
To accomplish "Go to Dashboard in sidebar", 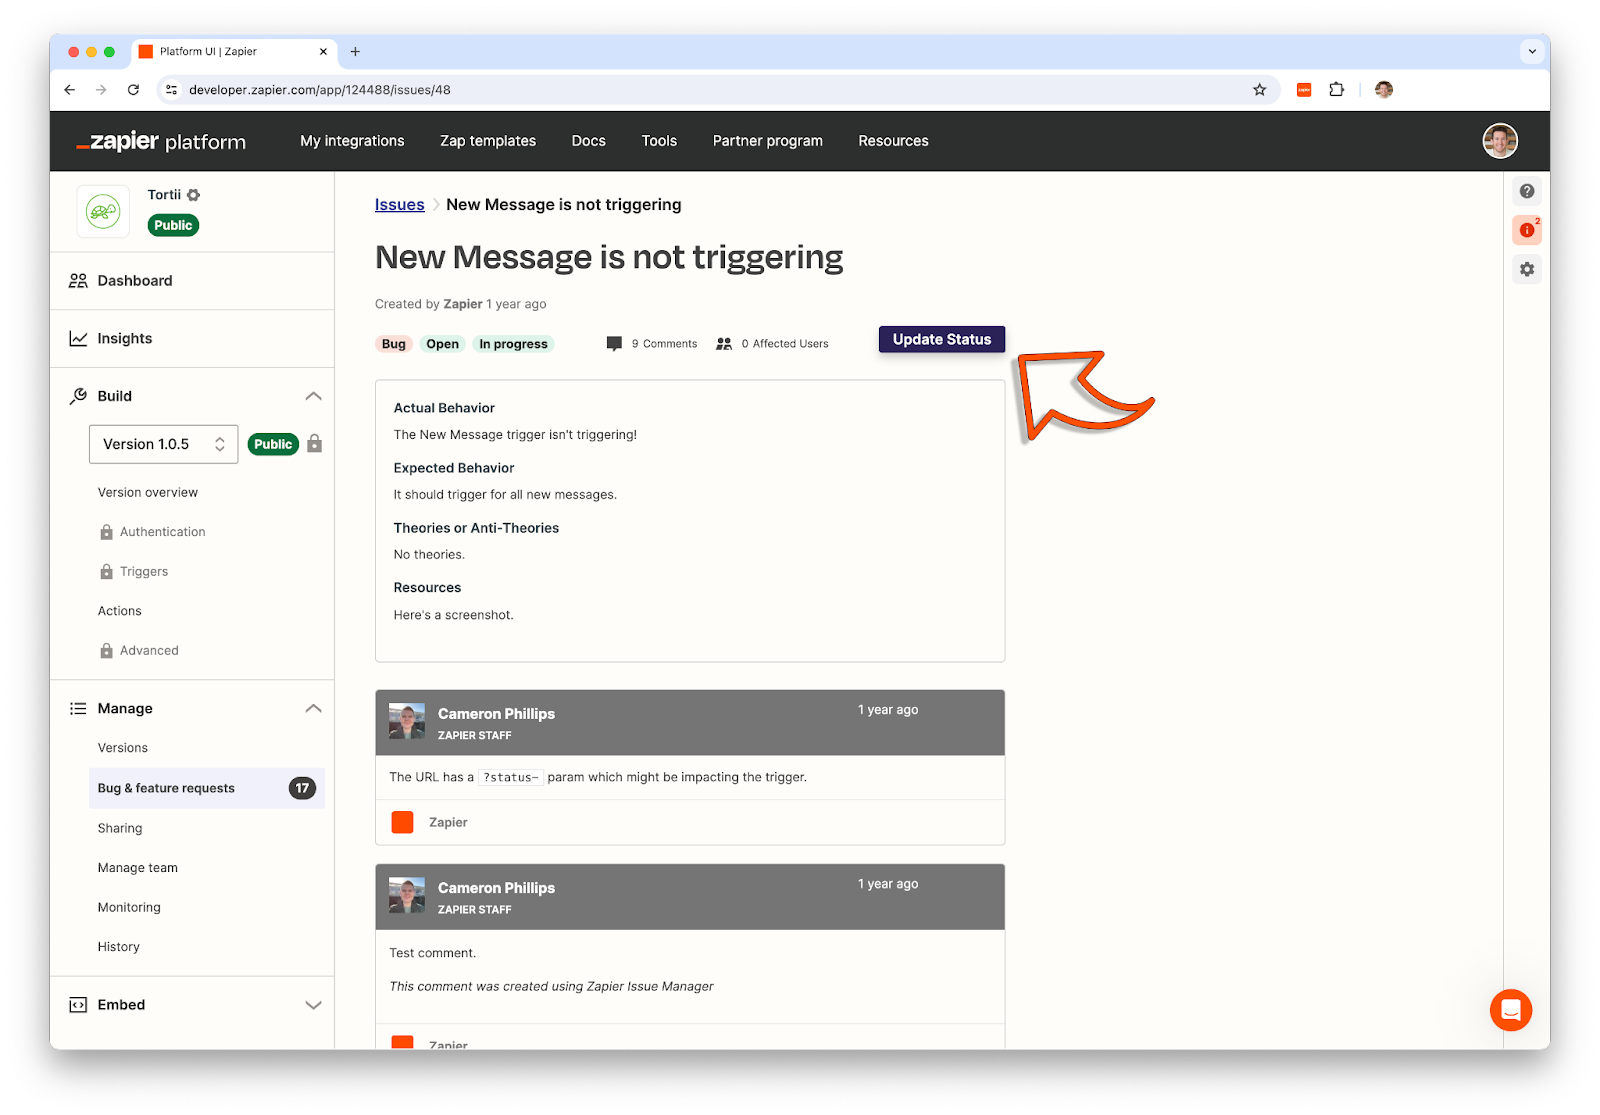I will [x=135, y=281].
